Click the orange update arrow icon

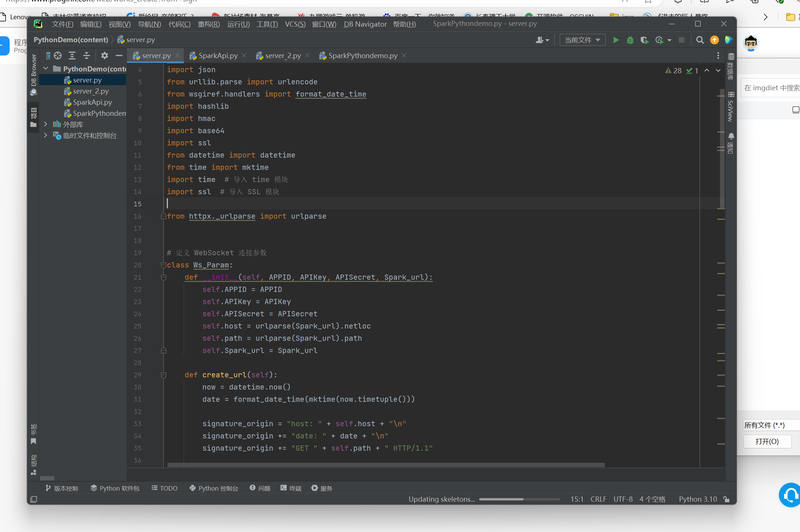click(714, 40)
